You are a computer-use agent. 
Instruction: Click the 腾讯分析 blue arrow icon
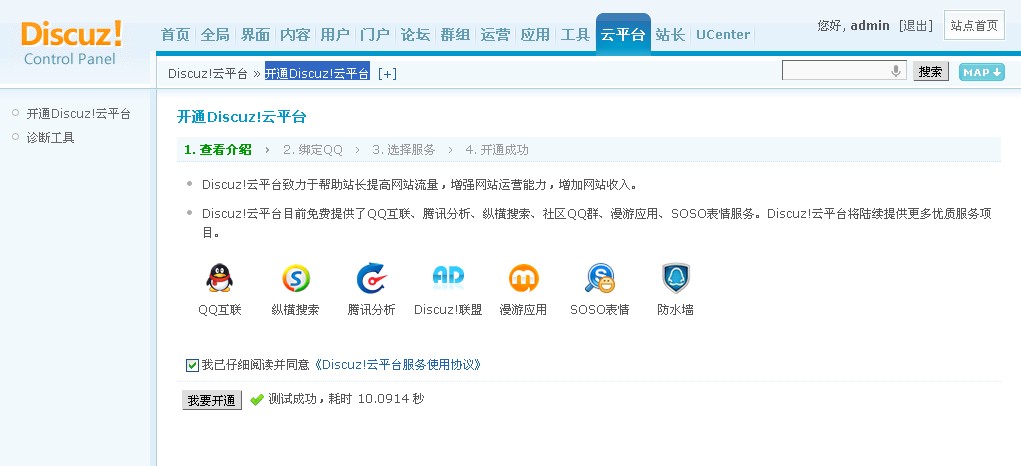coord(372,278)
